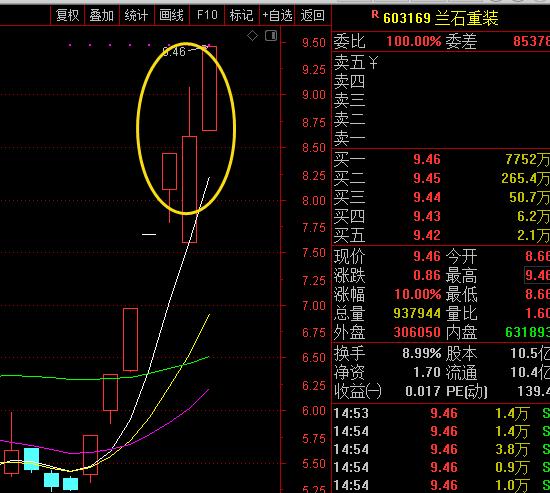Viewport: 550px width, 493px height.
Task: Click 外盘 value 306050
Action: (x=417, y=332)
